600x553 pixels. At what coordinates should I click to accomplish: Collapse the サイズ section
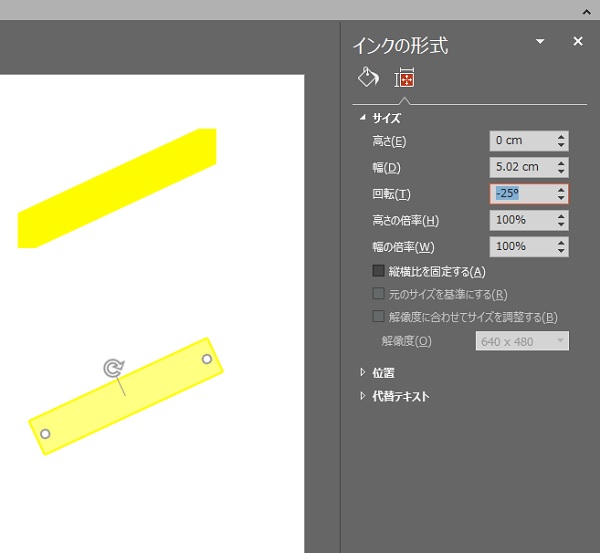[363, 117]
